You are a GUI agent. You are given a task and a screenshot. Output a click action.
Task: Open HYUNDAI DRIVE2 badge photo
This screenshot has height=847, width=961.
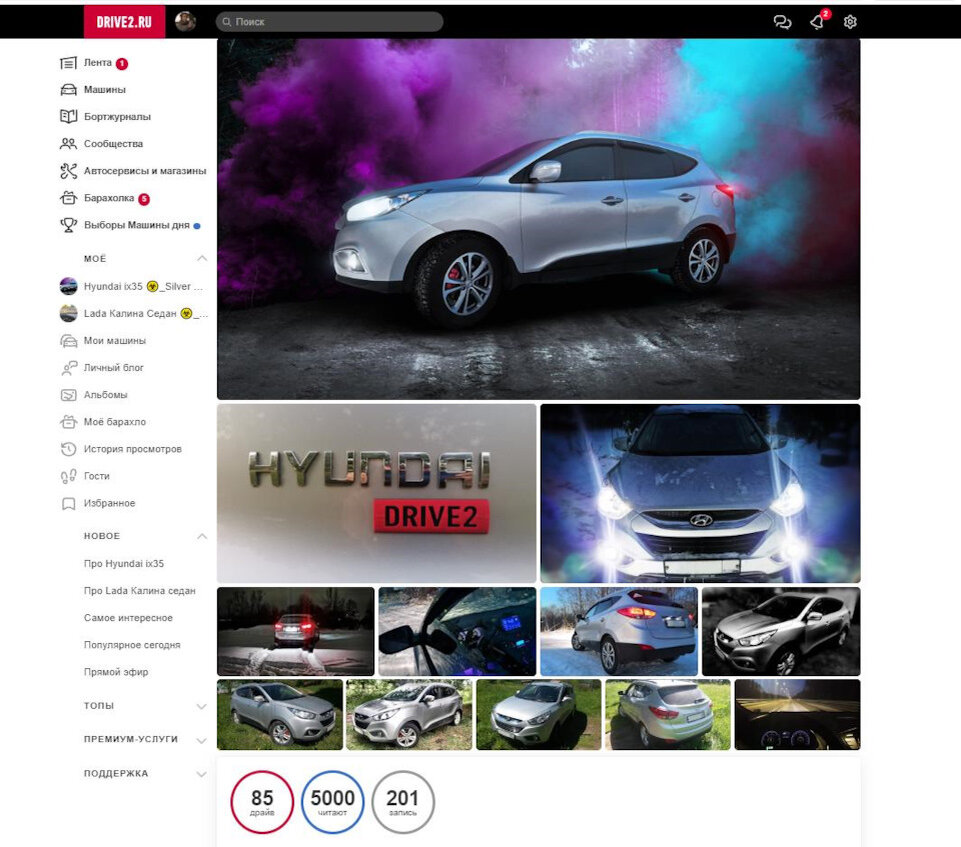[376, 493]
